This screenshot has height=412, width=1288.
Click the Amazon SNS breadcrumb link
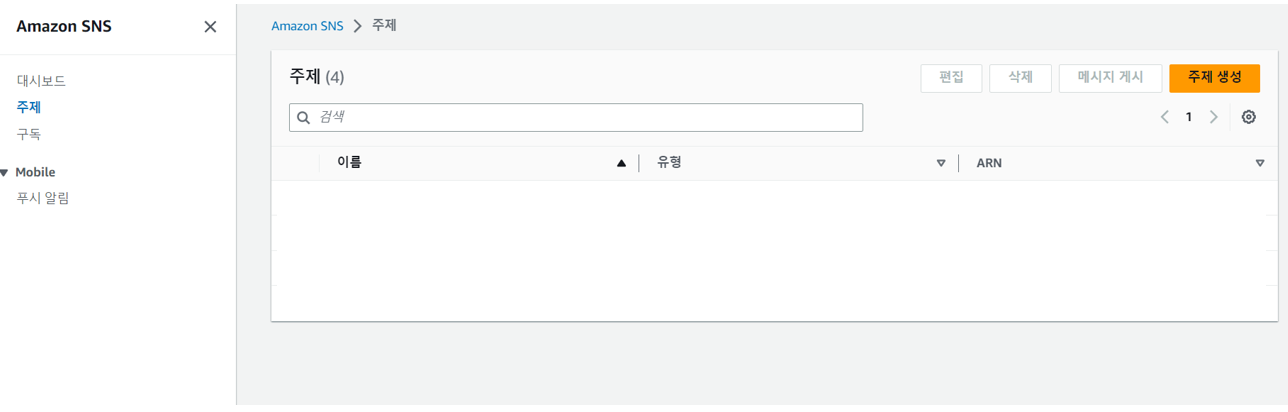coord(307,26)
